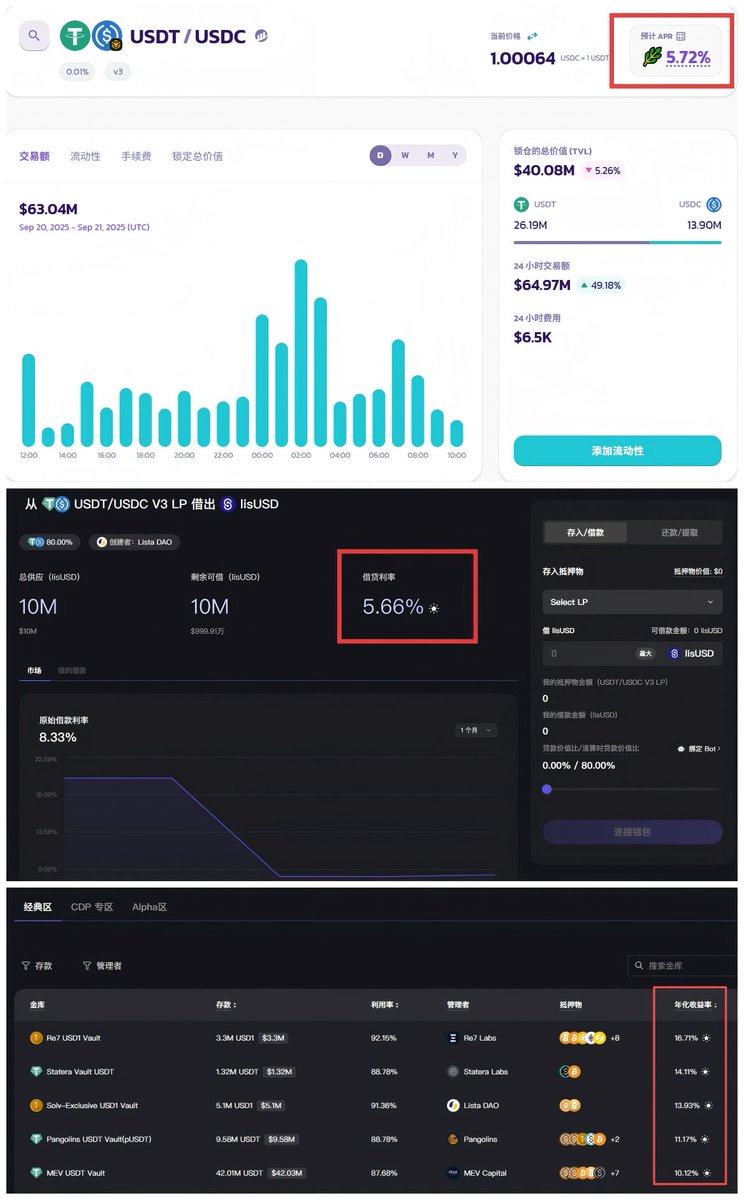Adjust the loan-to-value slider handle
The width and height of the screenshot is (744, 1200).
547,789
